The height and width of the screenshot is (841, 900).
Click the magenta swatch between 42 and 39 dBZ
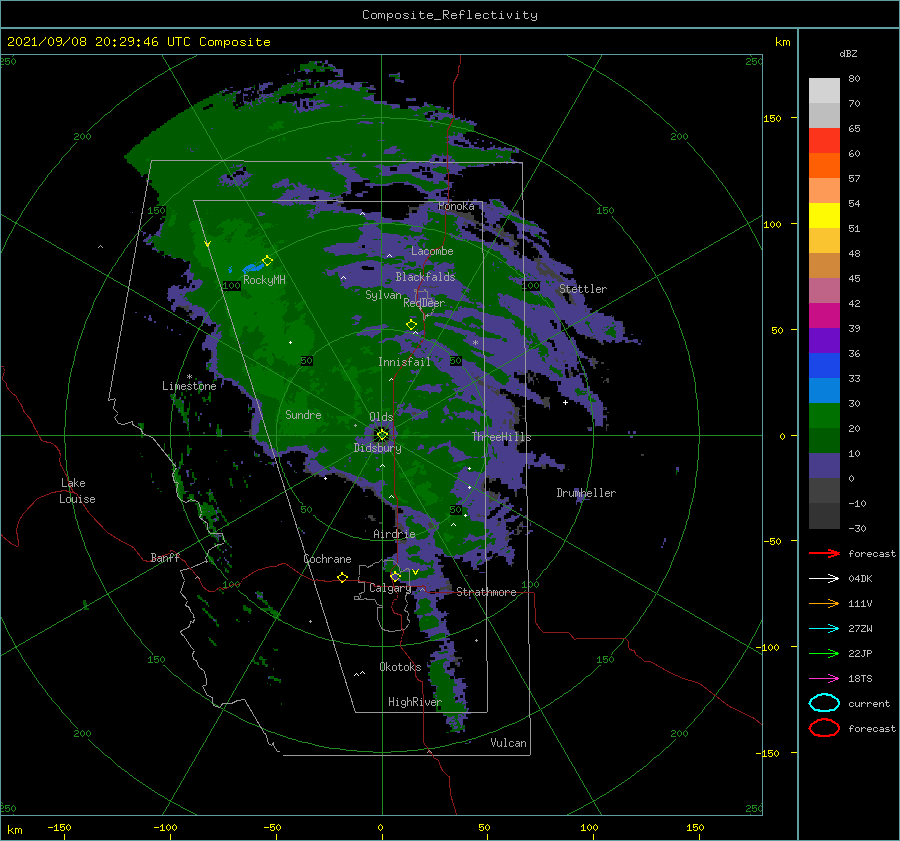(x=824, y=316)
